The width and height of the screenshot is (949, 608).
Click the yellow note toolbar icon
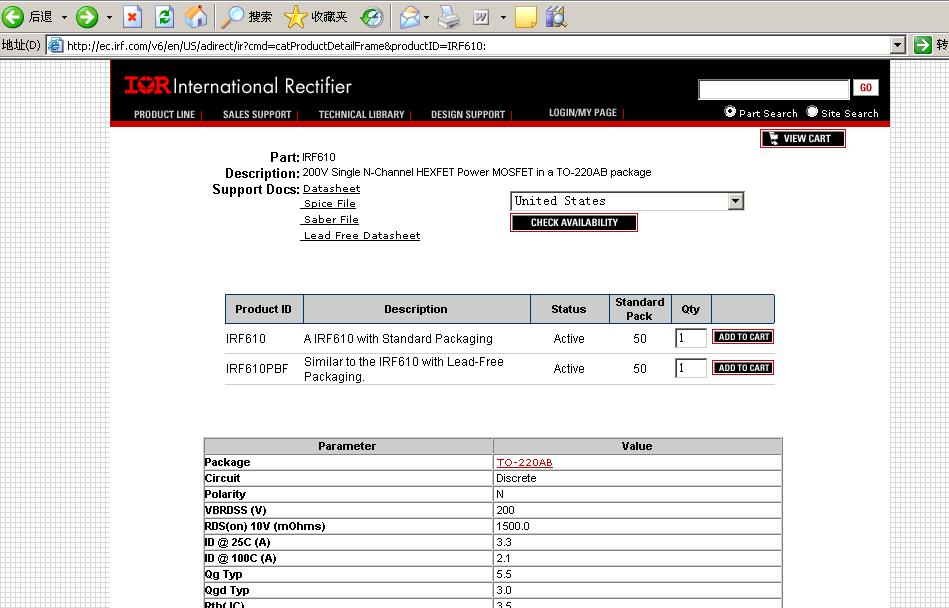(x=525, y=16)
